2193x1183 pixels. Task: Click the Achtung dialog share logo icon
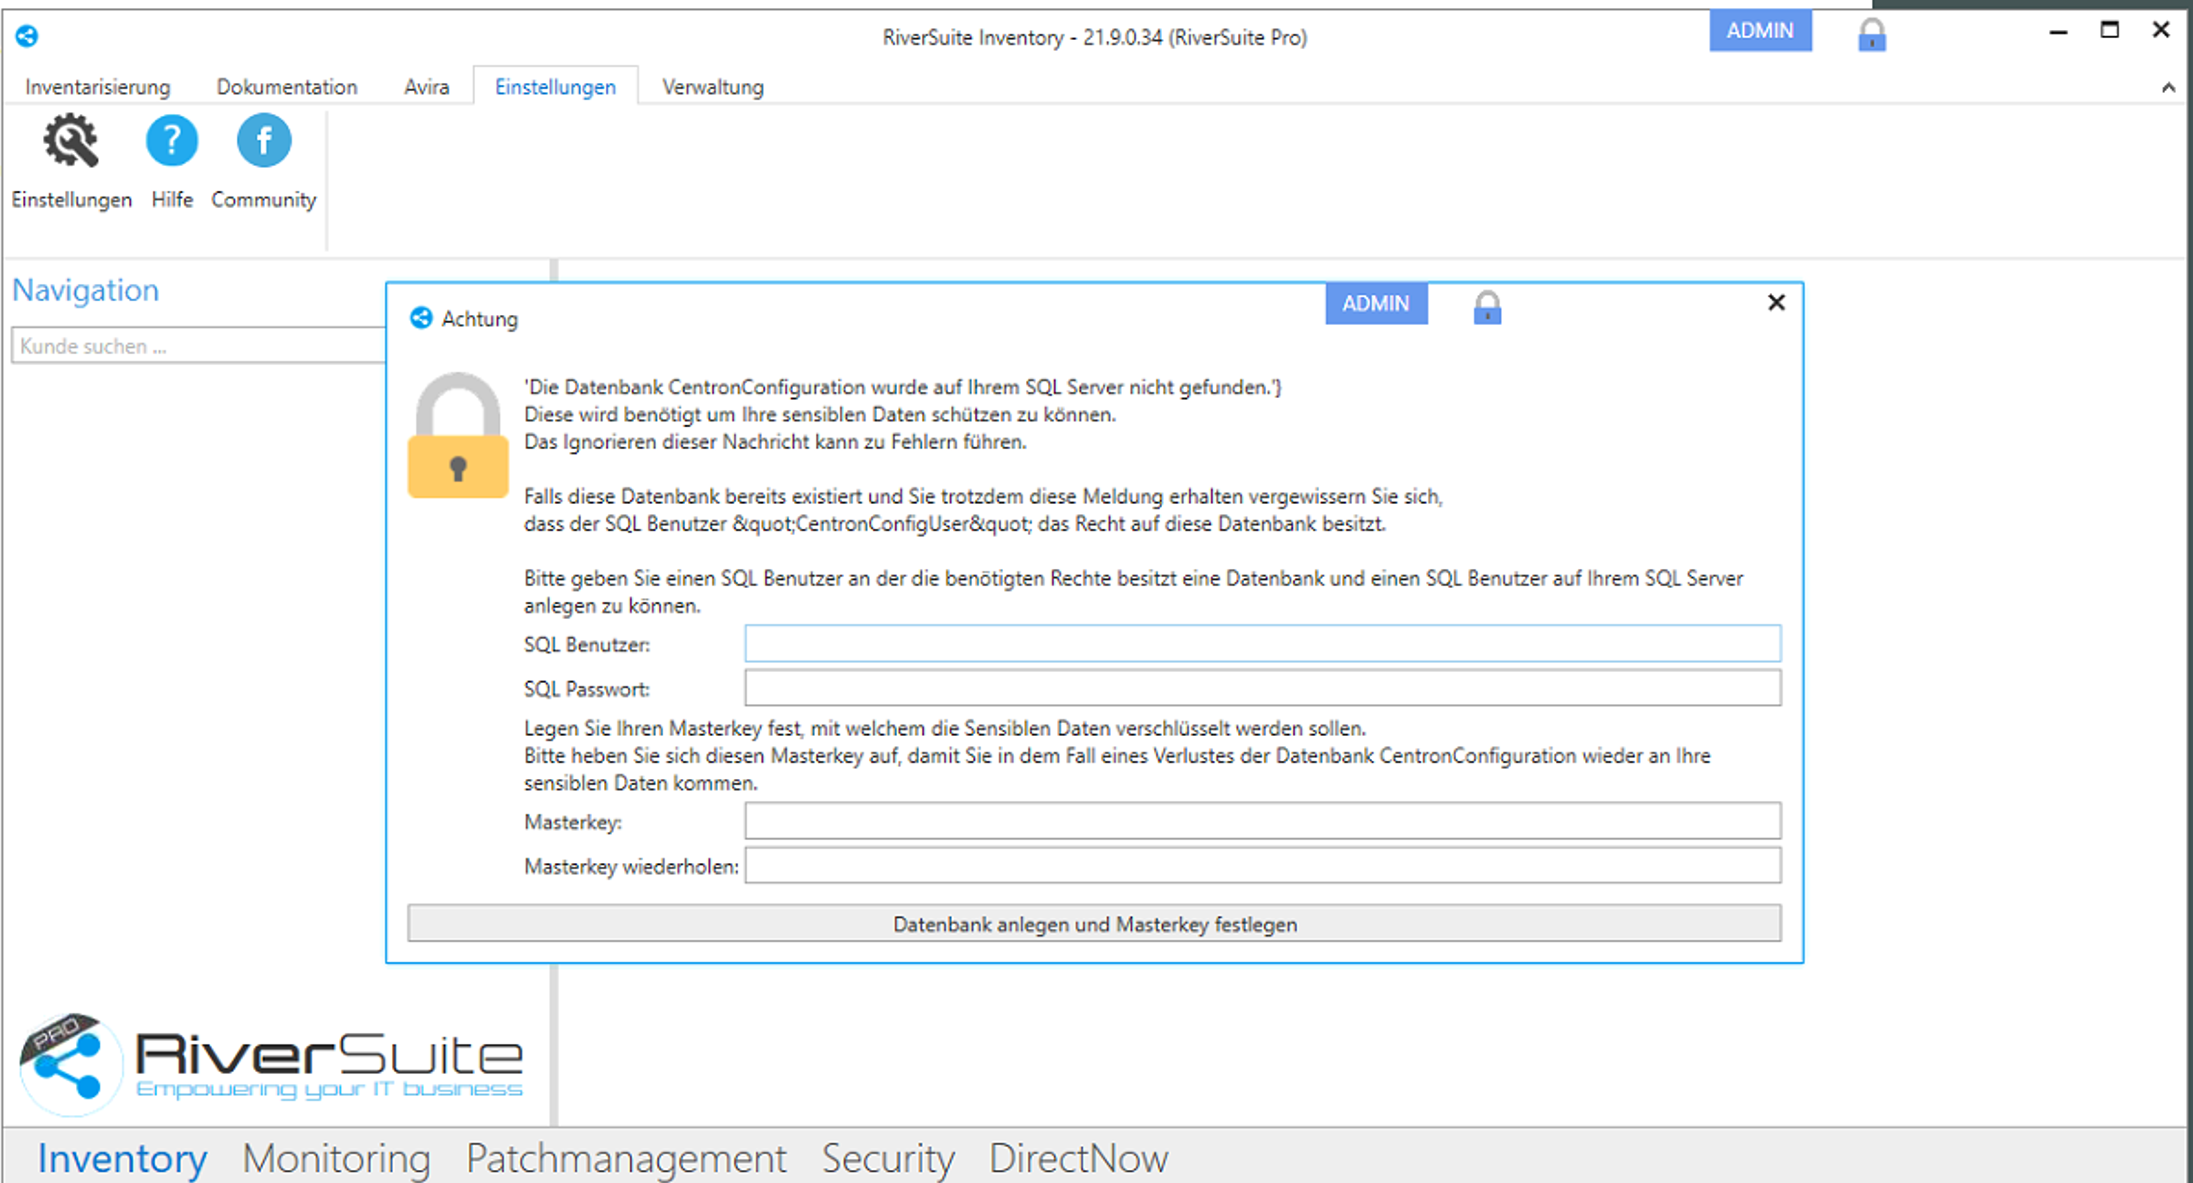pyautogui.click(x=421, y=318)
